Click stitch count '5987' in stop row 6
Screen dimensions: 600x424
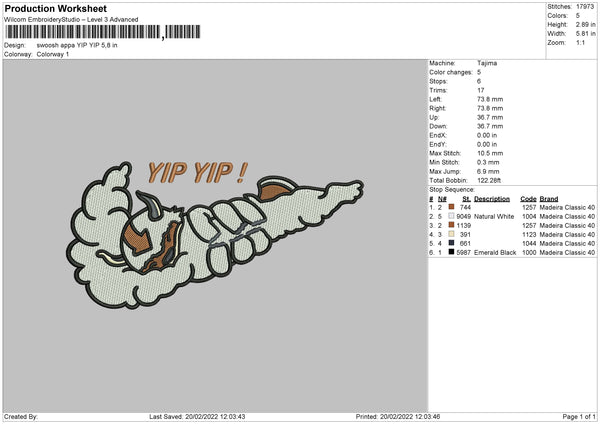(x=464, y=253)
